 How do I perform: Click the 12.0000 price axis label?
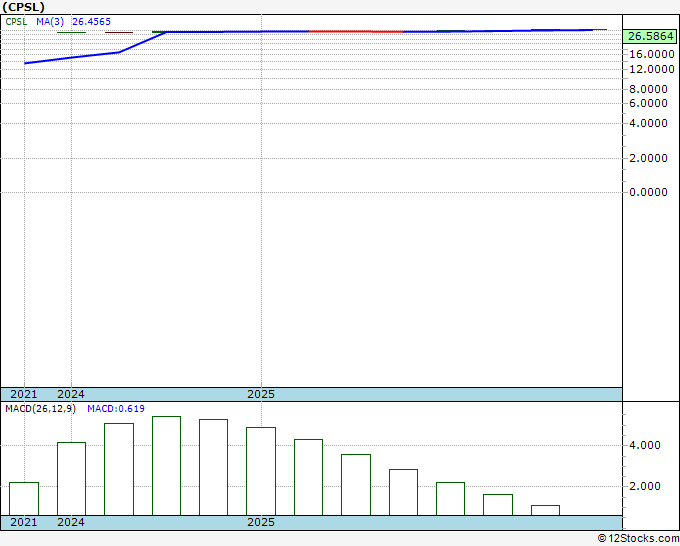(652, 69)
